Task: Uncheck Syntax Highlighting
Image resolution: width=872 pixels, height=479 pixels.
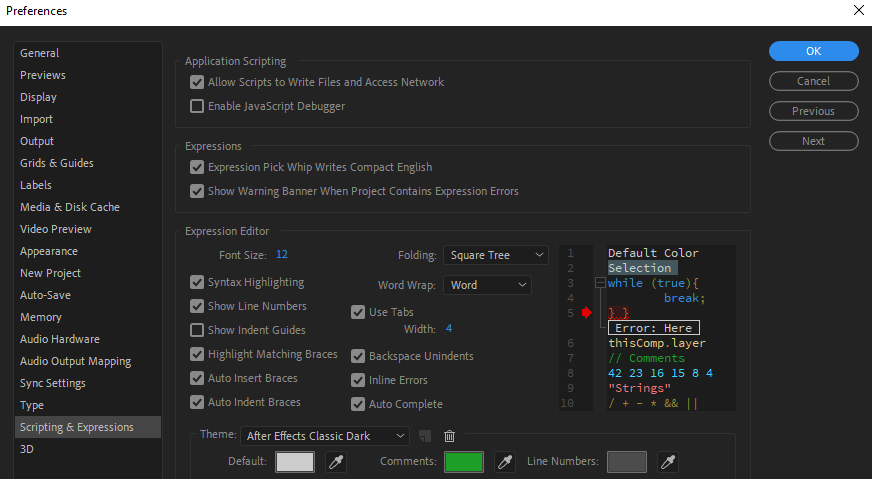Action: click(x=197, y=282)
